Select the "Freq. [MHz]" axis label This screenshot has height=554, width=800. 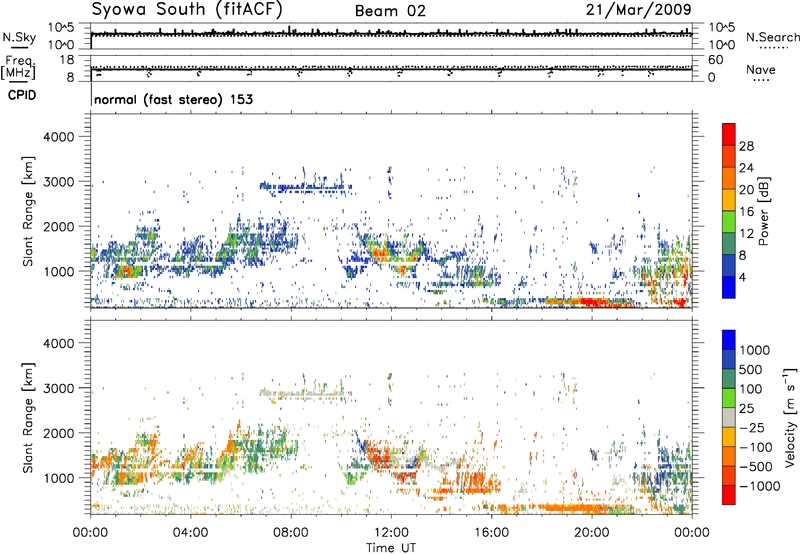(18, 68)
